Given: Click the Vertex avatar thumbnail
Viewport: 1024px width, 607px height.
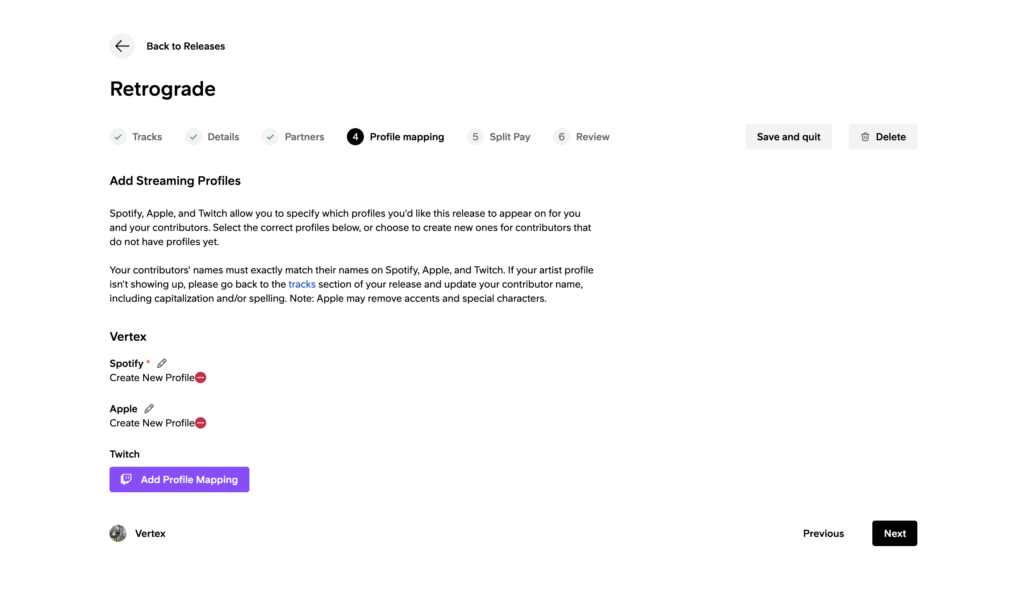Looking at the screenshot, I should pos(118,533).
